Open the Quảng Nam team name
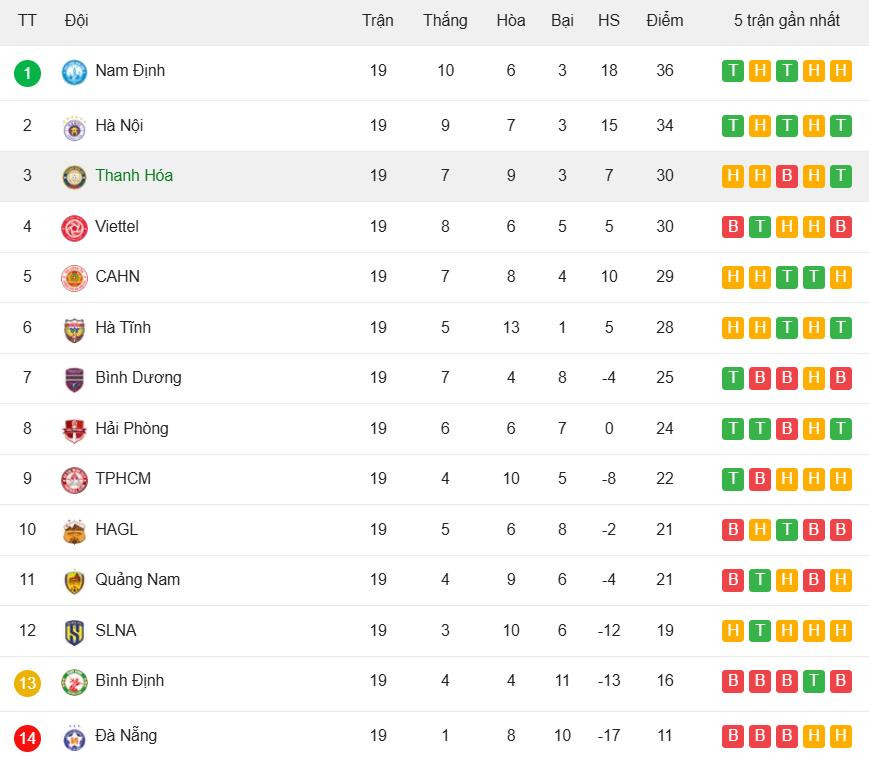This screenshot has width=869, height=765. click(137, 580)
